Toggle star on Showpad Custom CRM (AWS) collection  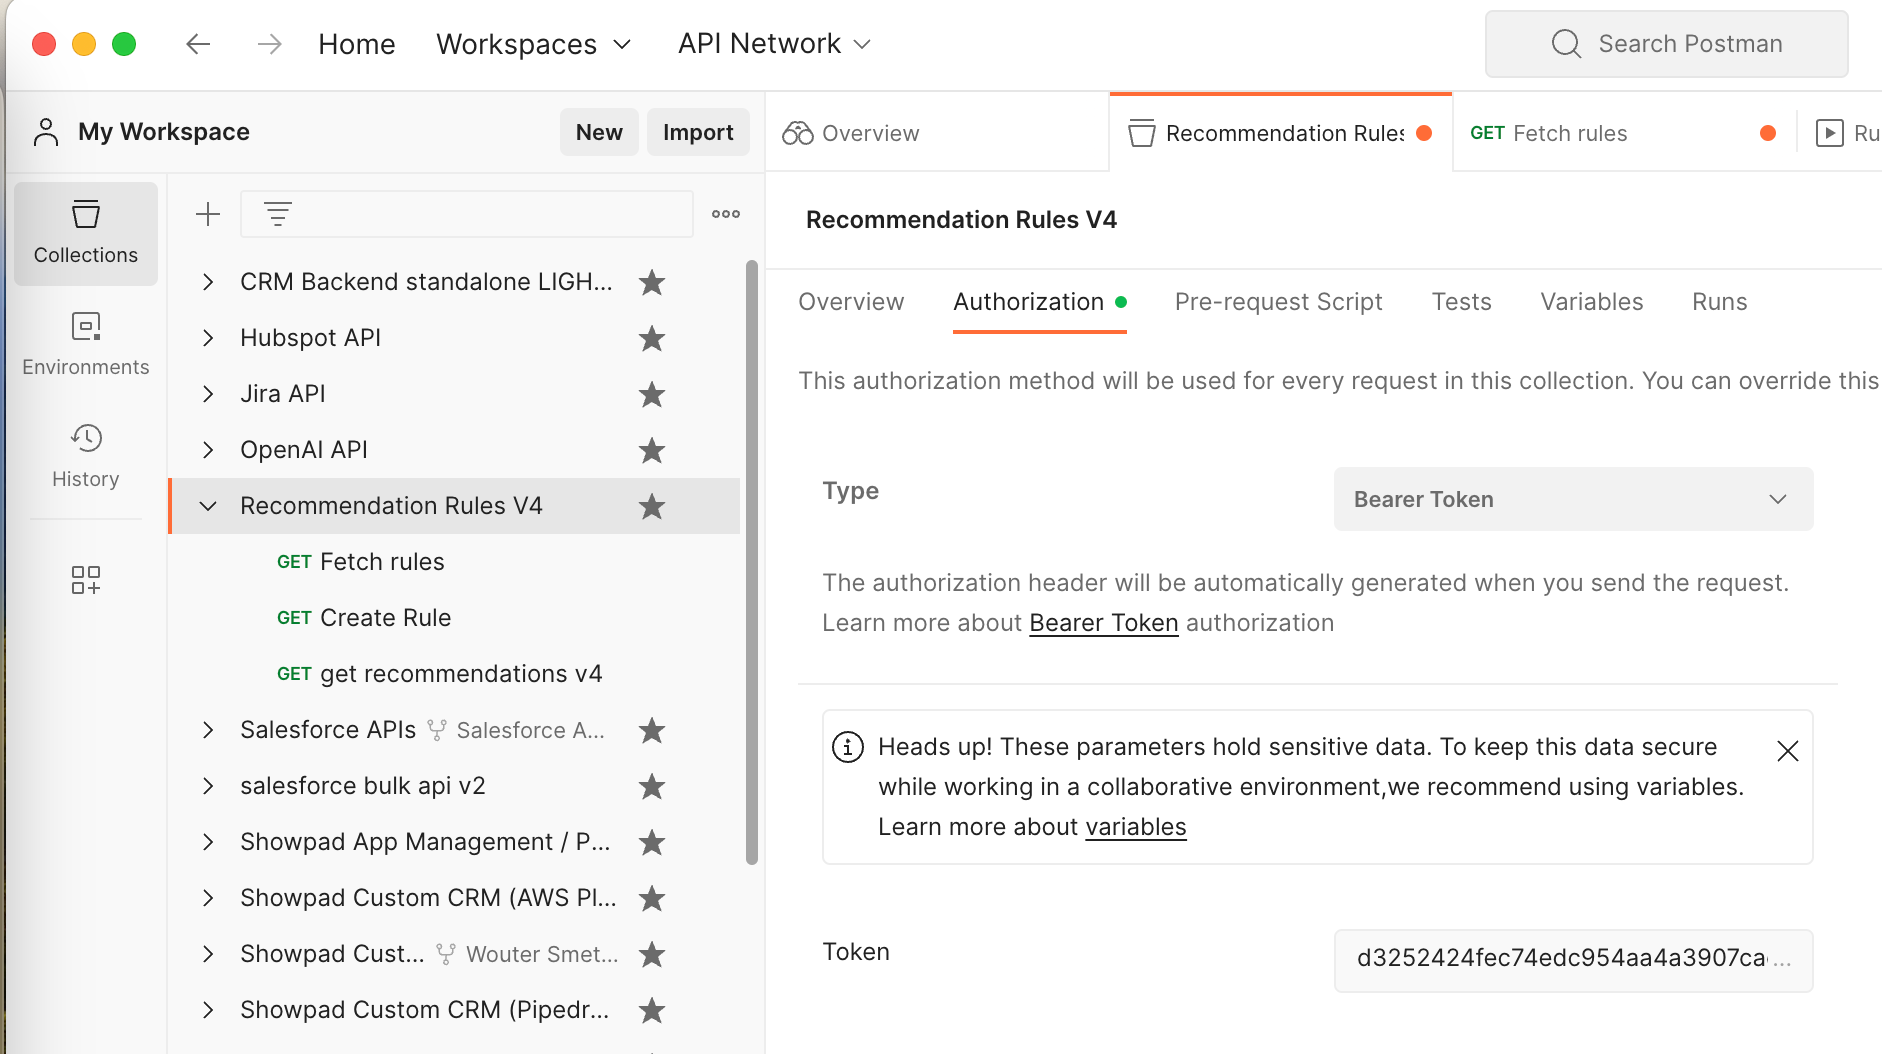(652, 899)
